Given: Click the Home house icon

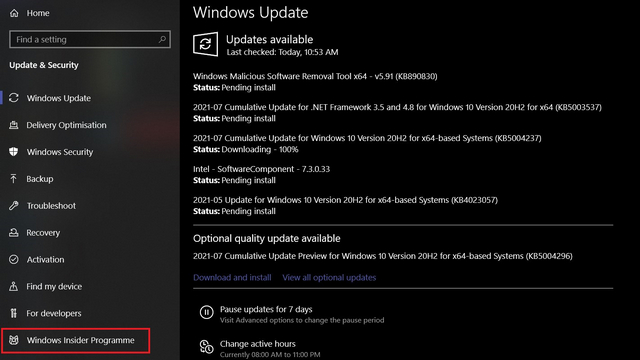Looking at the screenshot, I should click(14, 13).
